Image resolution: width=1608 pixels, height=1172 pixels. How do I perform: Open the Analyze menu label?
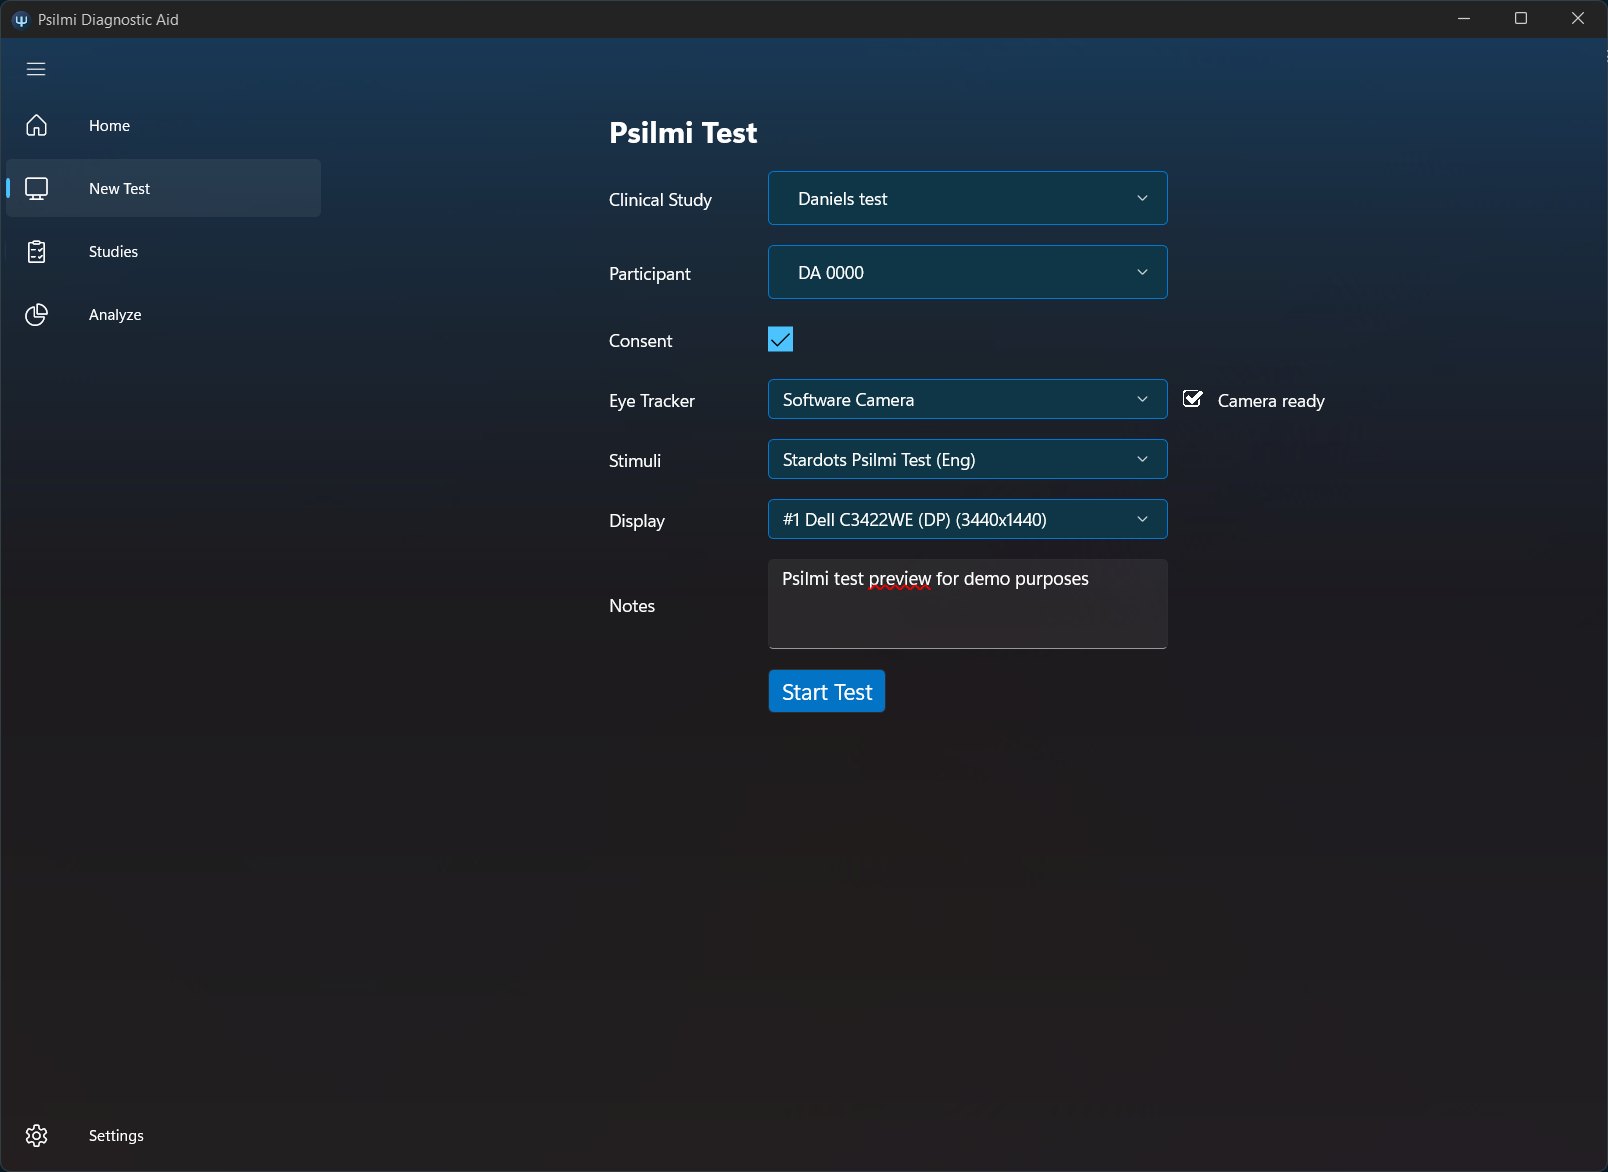point(115,315)
